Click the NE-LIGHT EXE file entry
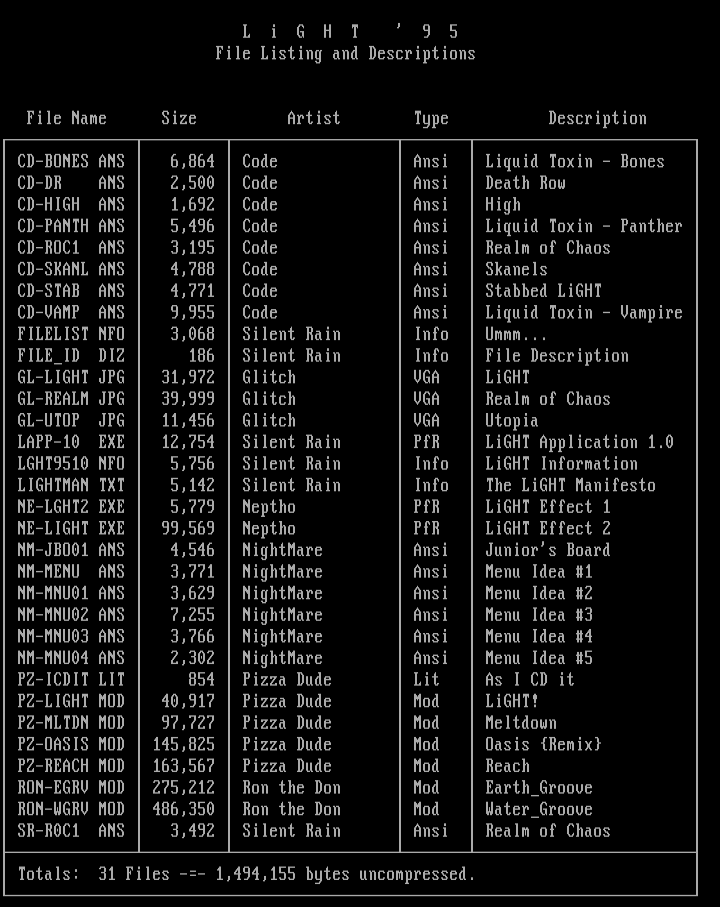 [71, 528]
